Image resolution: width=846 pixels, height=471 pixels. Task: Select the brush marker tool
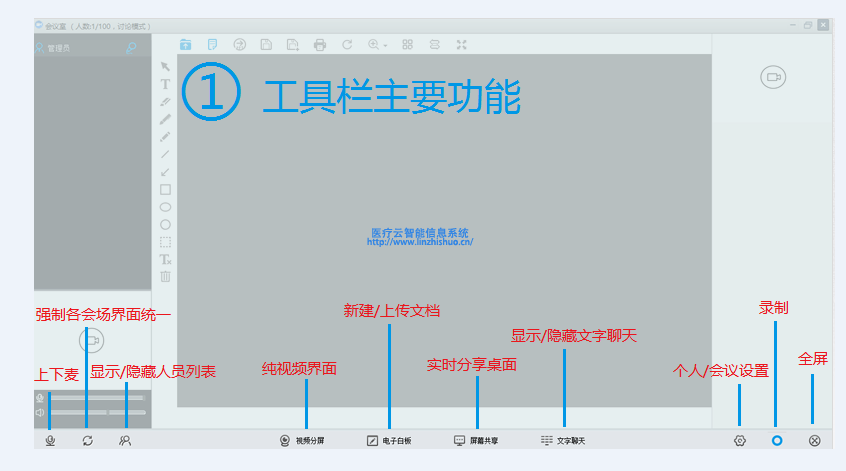click(165, 119)
